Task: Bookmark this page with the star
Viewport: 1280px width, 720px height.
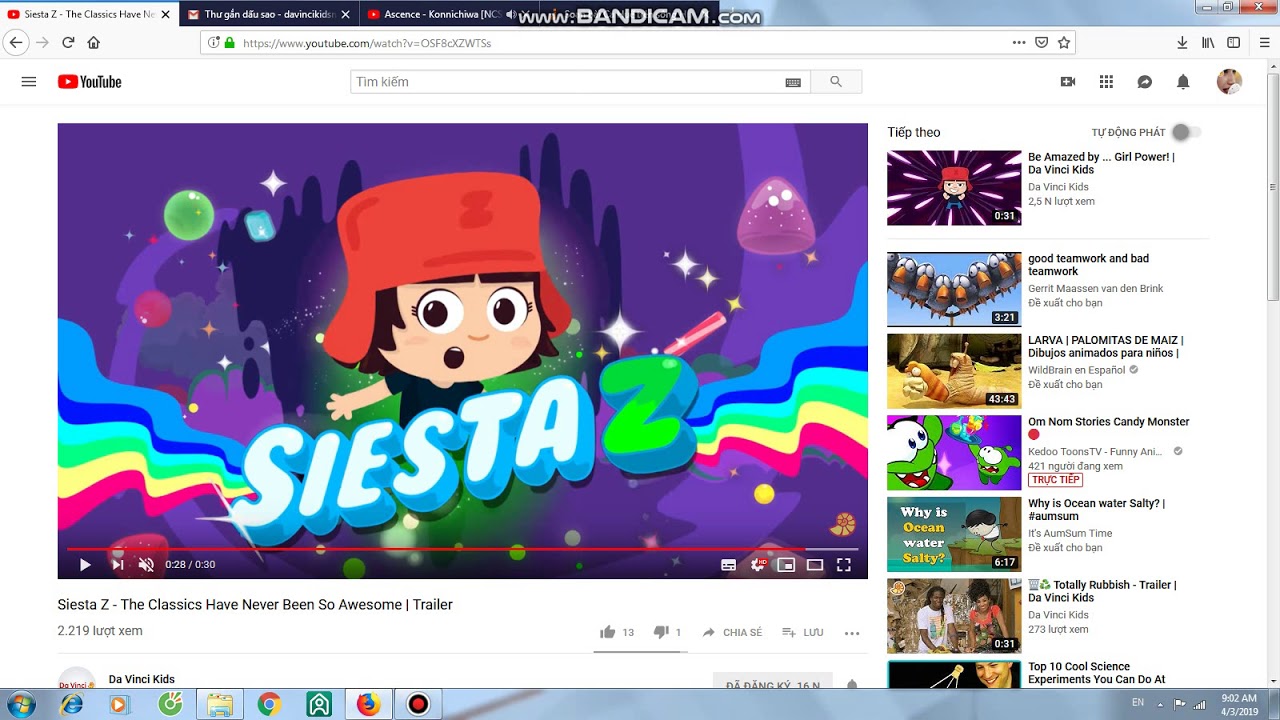Action: (x=1064, y=43)
